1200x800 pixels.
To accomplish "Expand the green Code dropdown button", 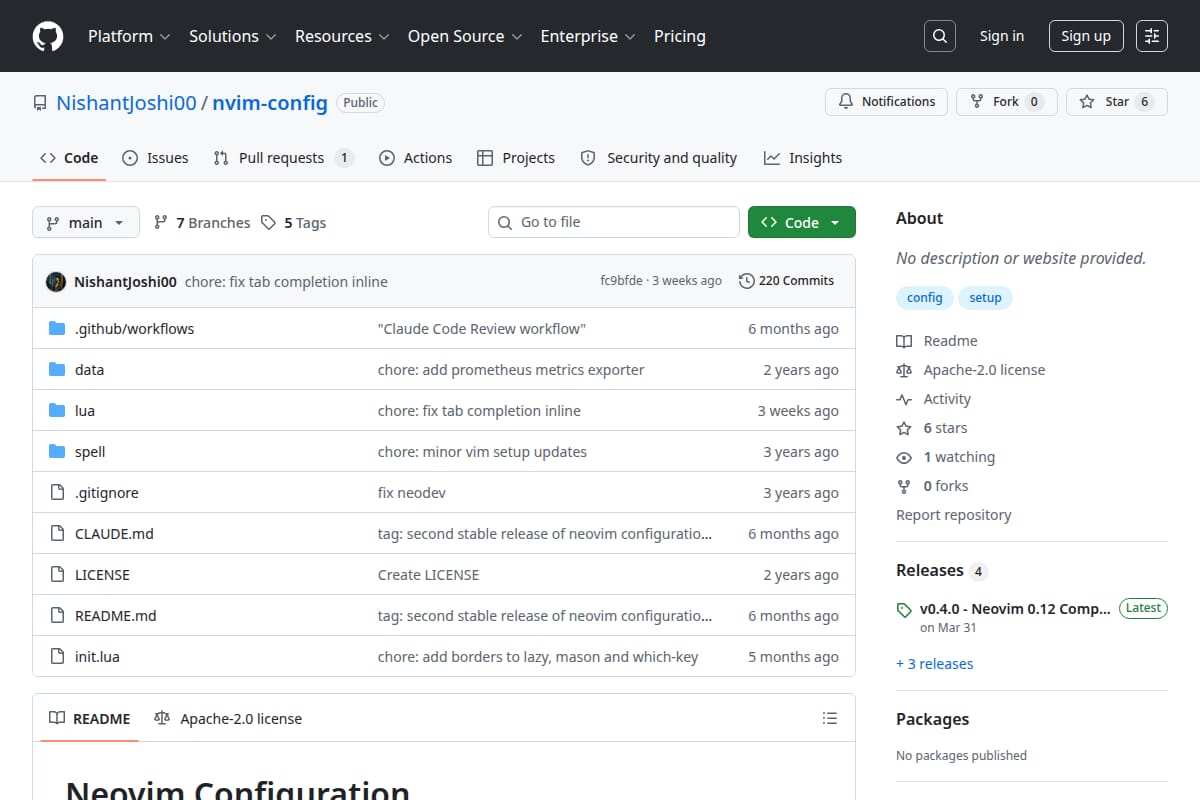I will [801, 222].
